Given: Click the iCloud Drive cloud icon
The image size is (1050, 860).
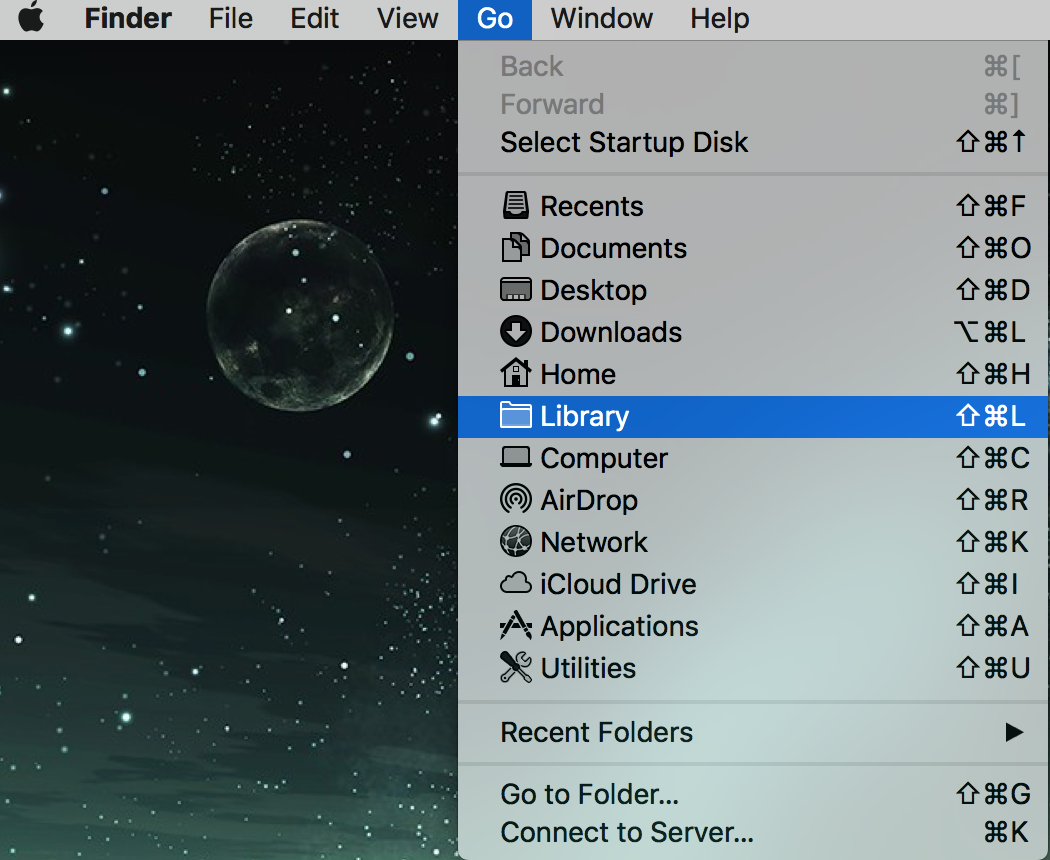Looking at the screenshot, I should (x=516, y=583).
